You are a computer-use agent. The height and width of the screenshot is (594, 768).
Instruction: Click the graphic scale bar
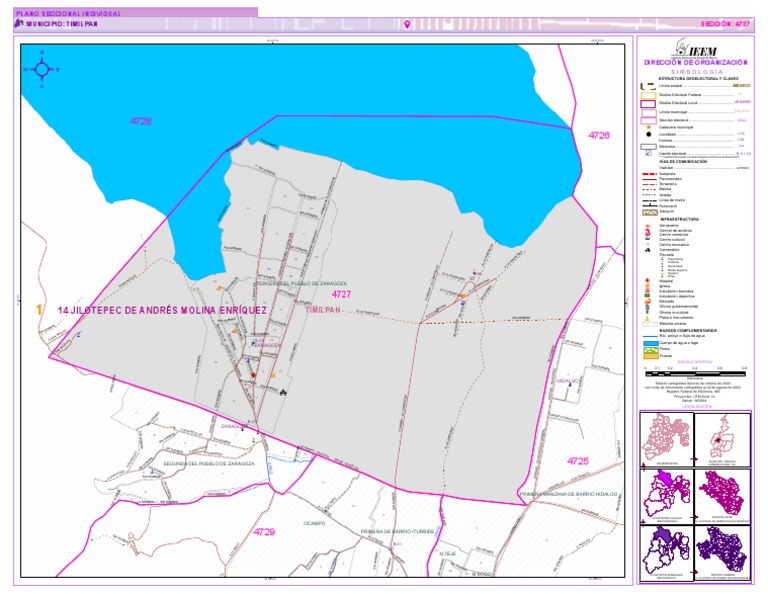click(696, 374)
